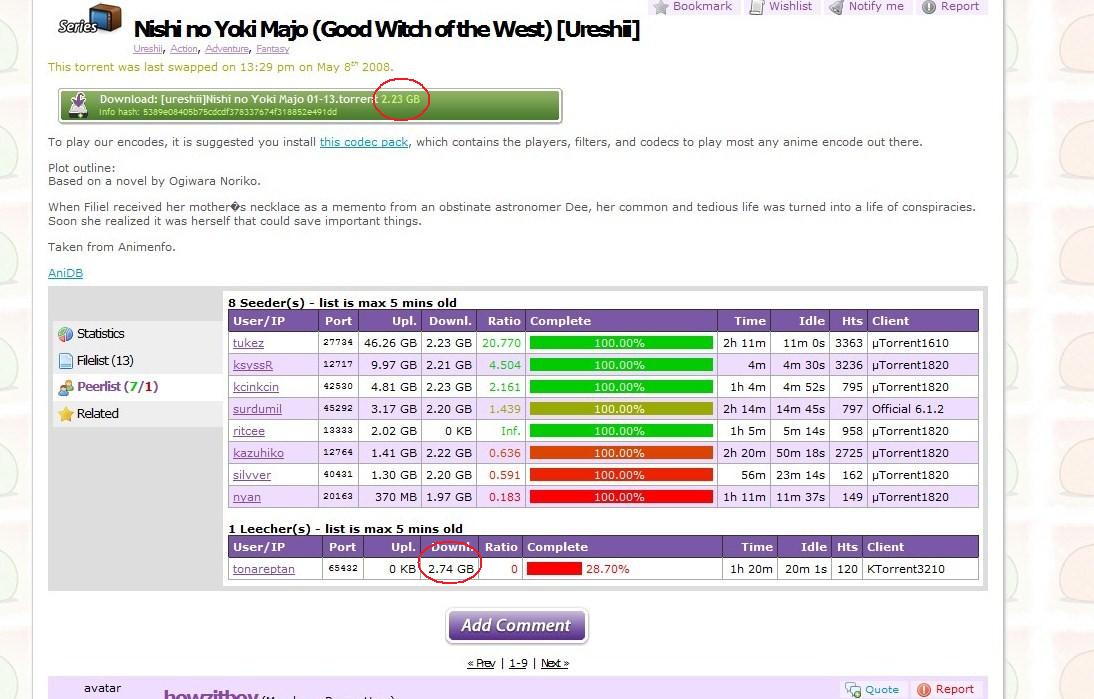Click surdumil olive 100.00% progress bar

point(621,409)
